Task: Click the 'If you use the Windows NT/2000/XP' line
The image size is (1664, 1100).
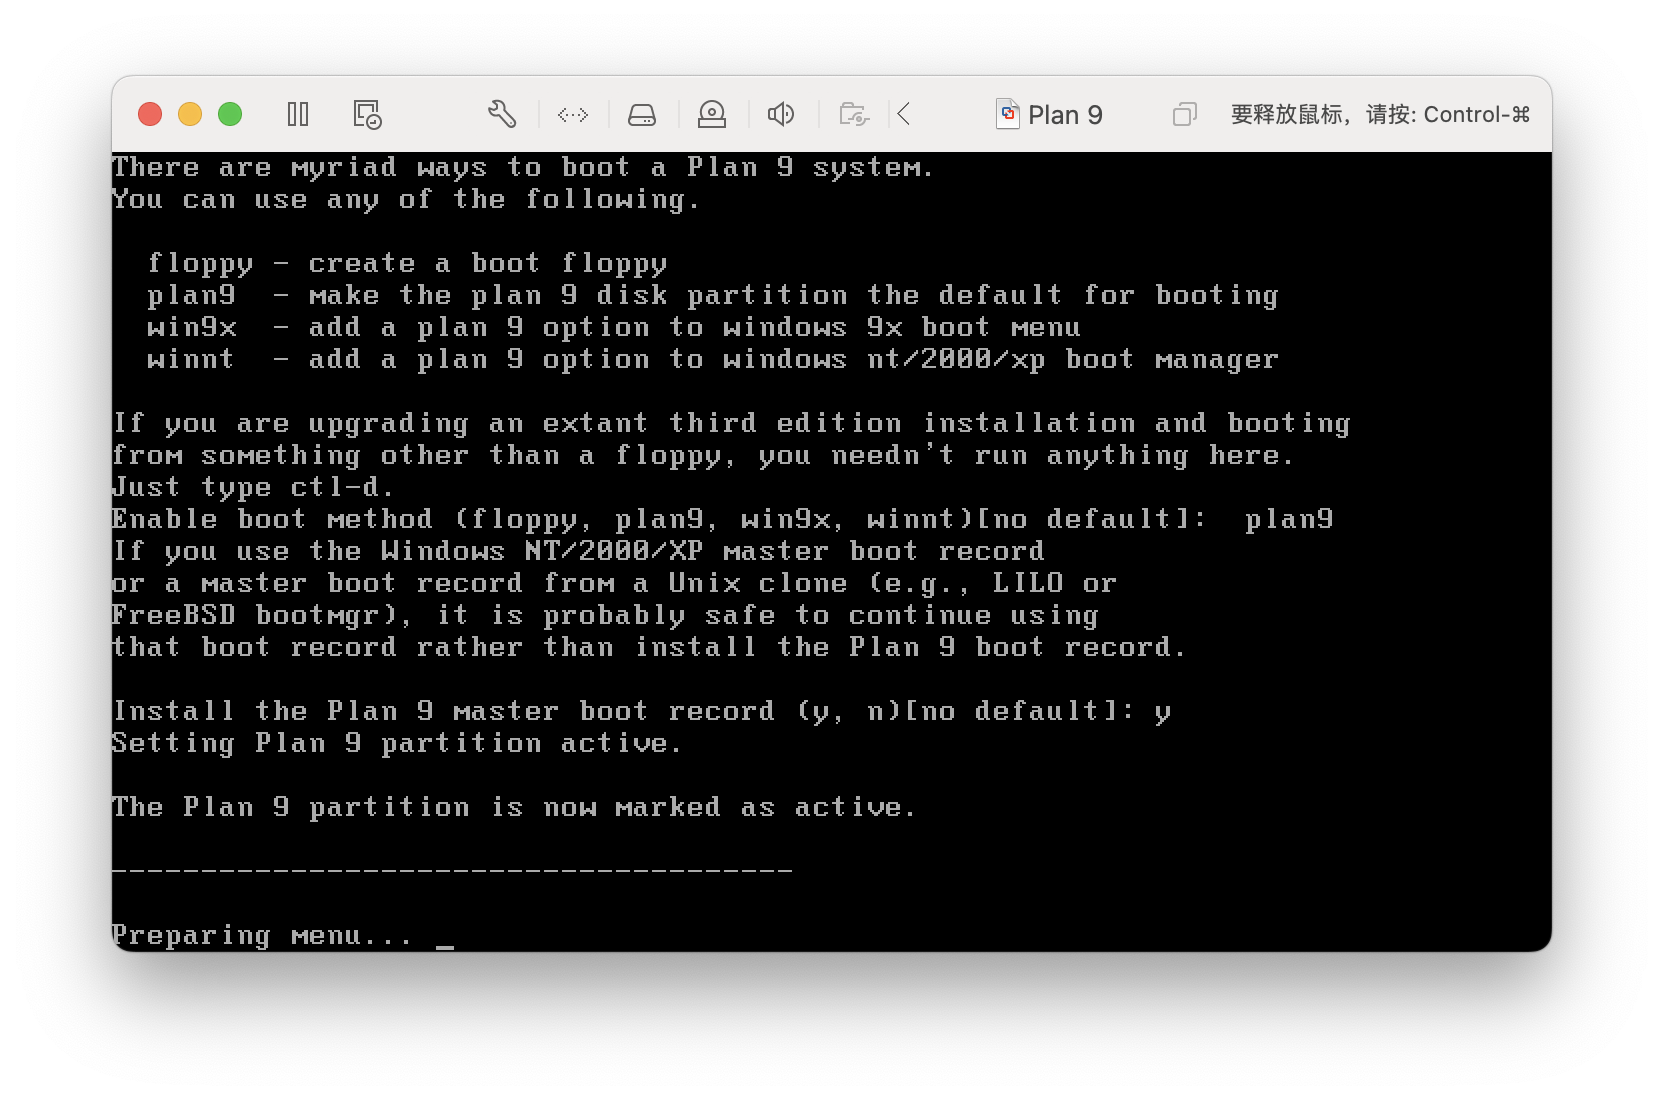Action: click(x=578, y=551)
